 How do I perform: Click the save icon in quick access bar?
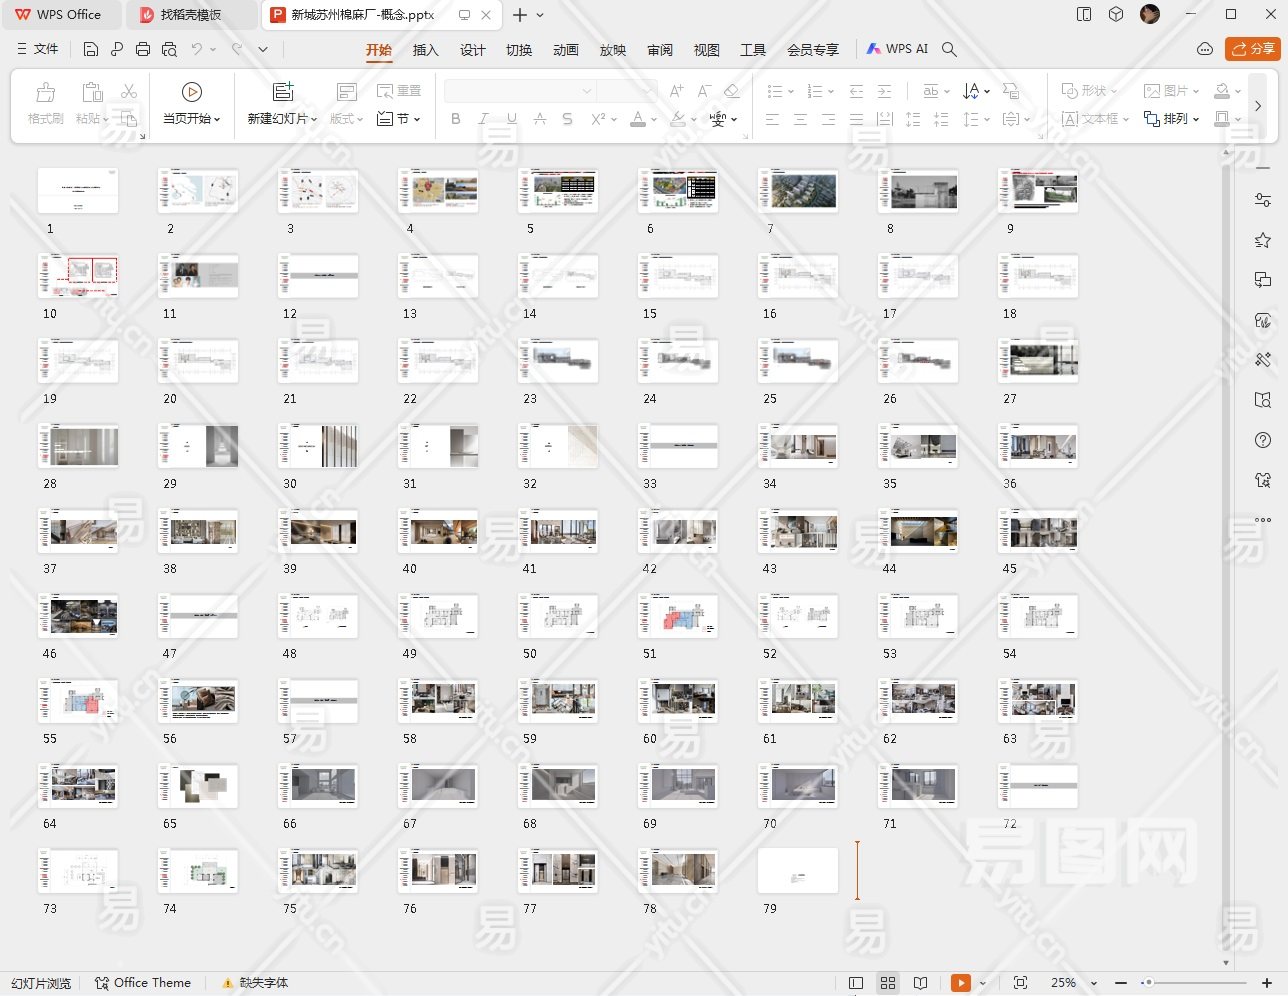point(91,49)
